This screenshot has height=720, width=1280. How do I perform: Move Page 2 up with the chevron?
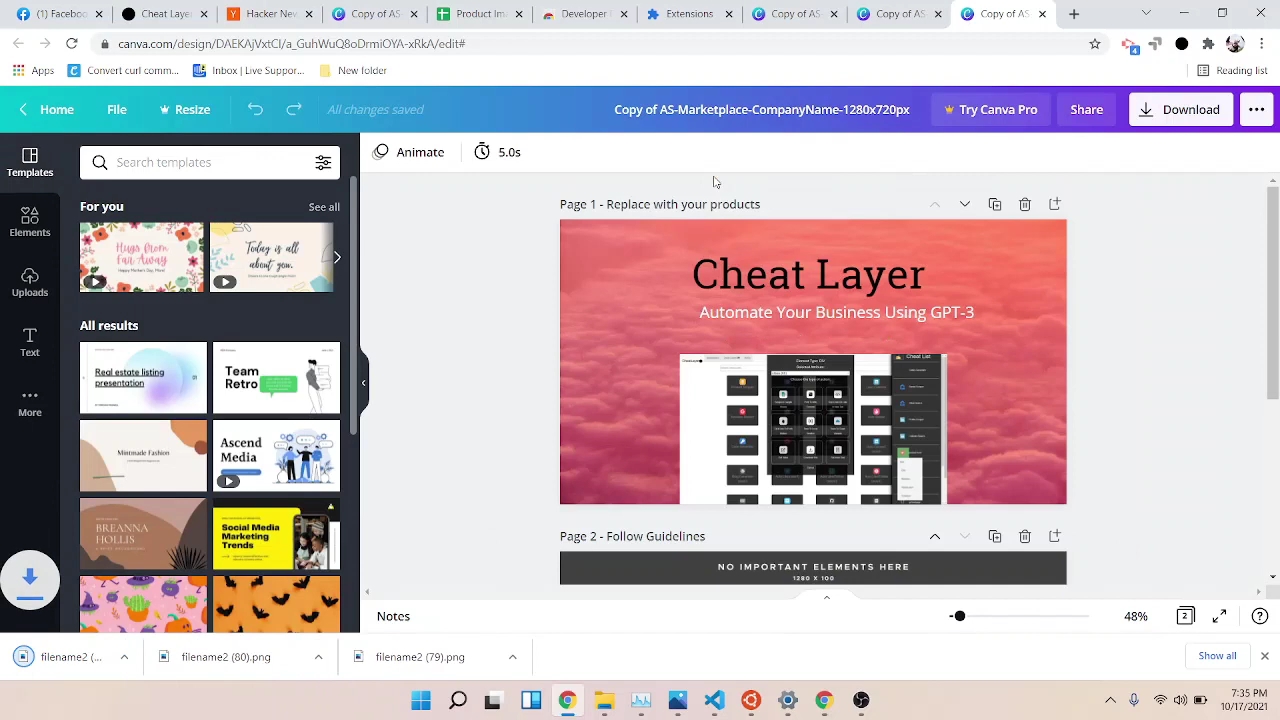[x=935, y=536]
